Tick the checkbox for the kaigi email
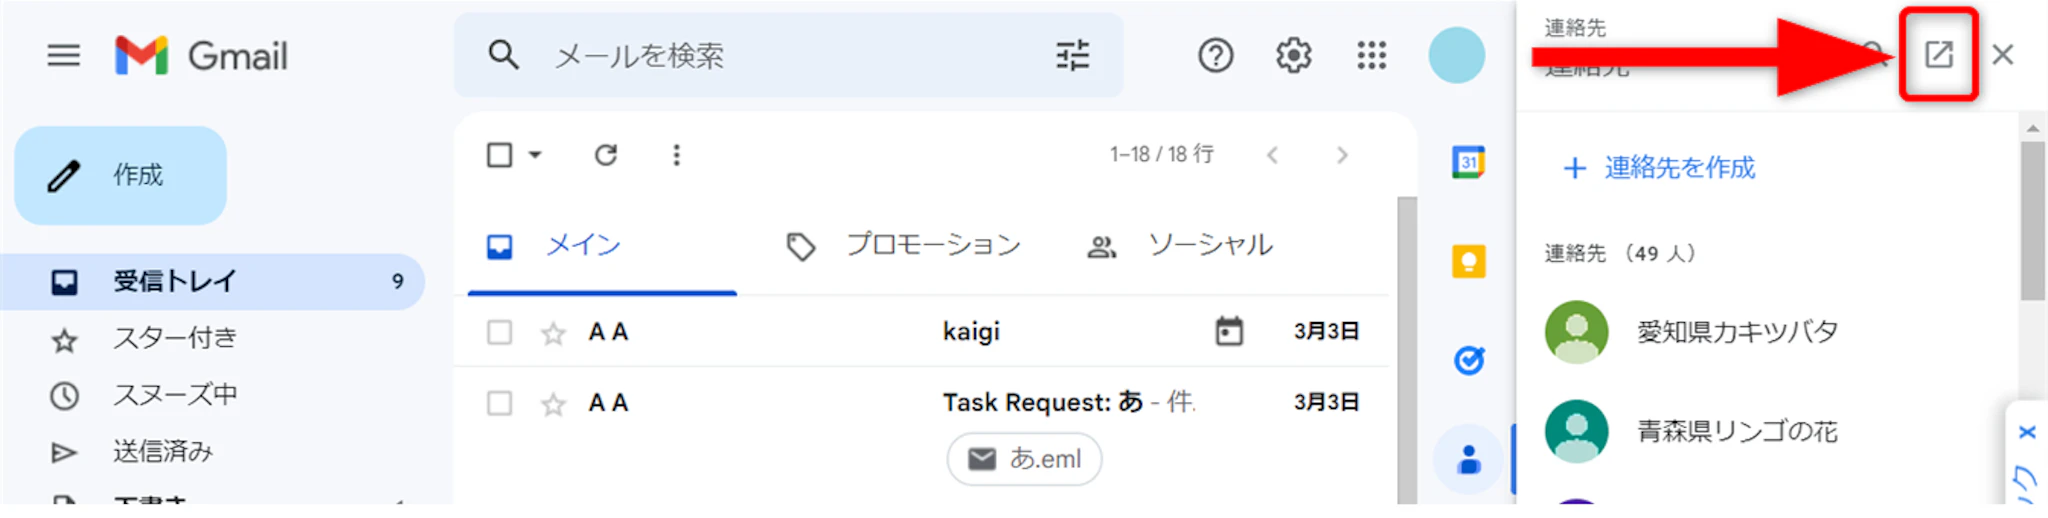2048x518 pixels. 499,332
